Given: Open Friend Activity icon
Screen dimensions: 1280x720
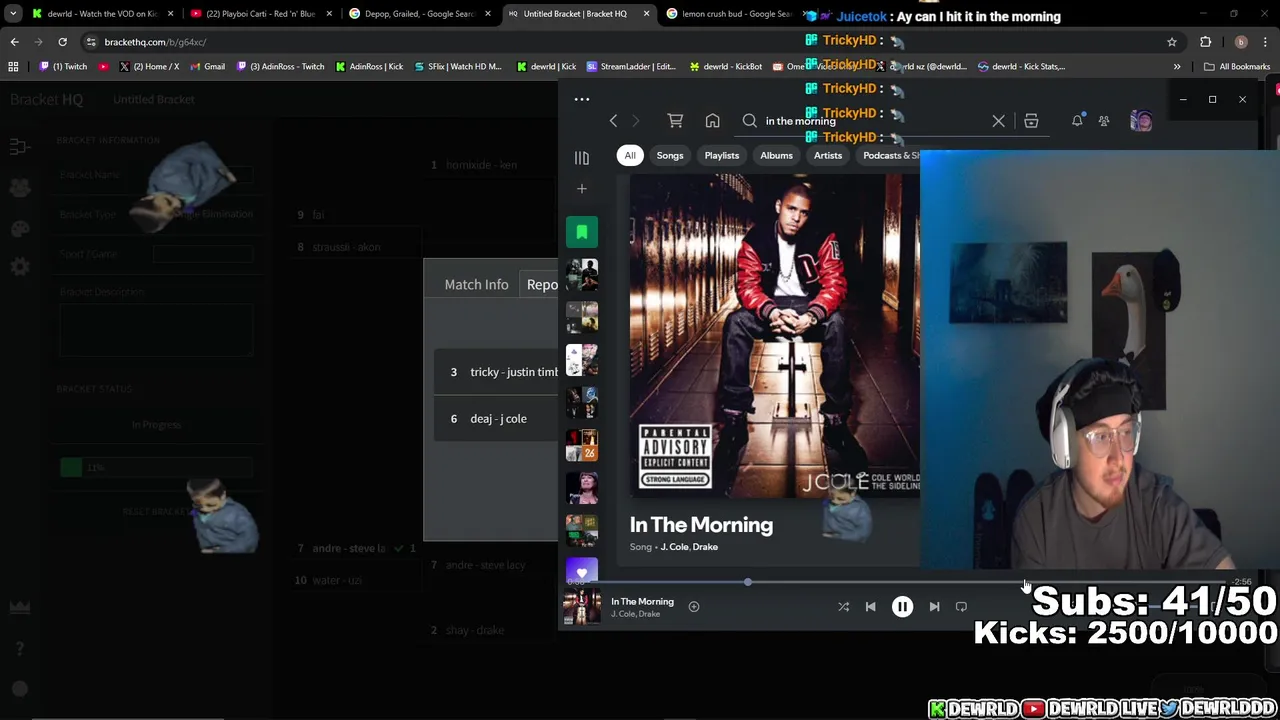Looking at the screenshot, I should [x=1104, y=121].
